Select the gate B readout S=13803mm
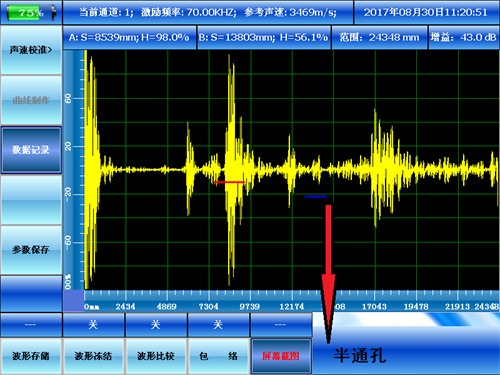500x375 pixels. click(264, 37)
